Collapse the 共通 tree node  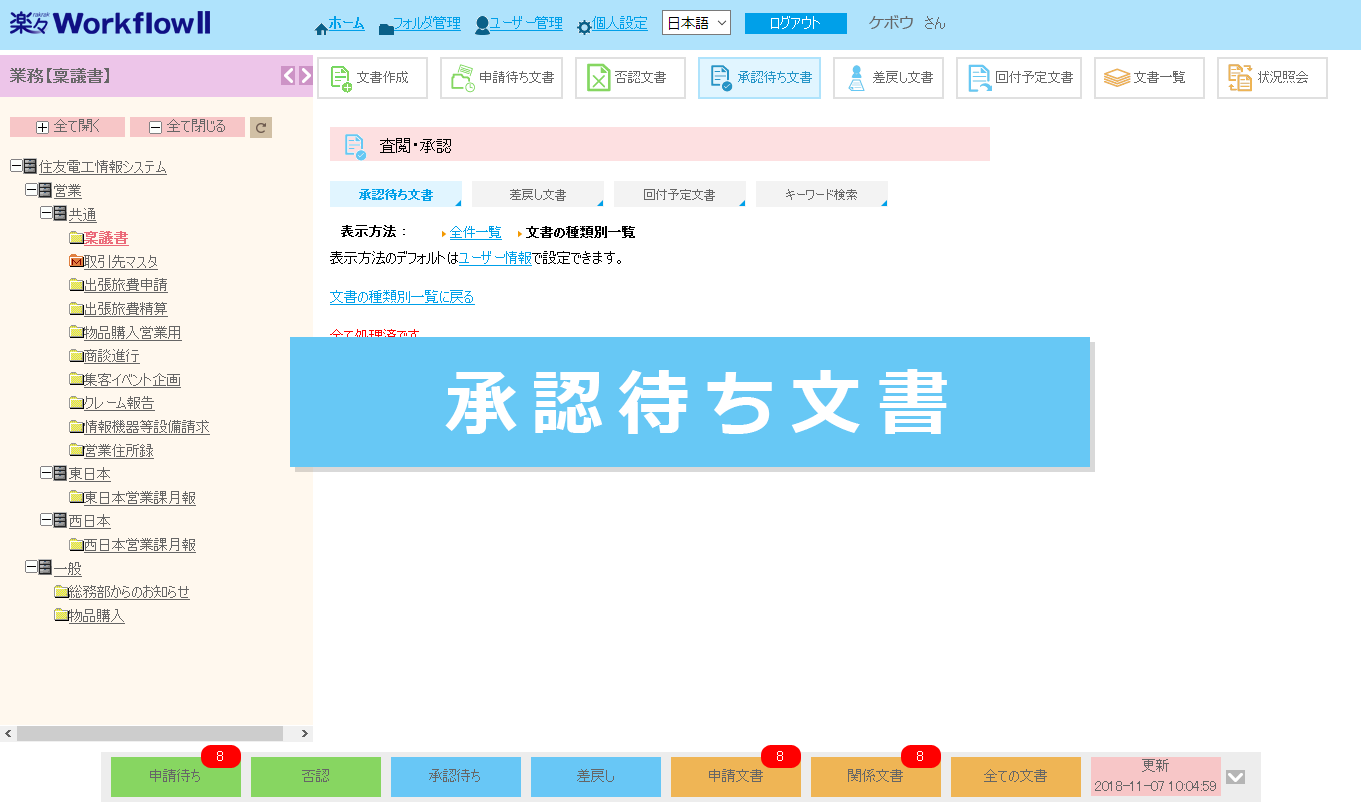(x=46, y=214)
